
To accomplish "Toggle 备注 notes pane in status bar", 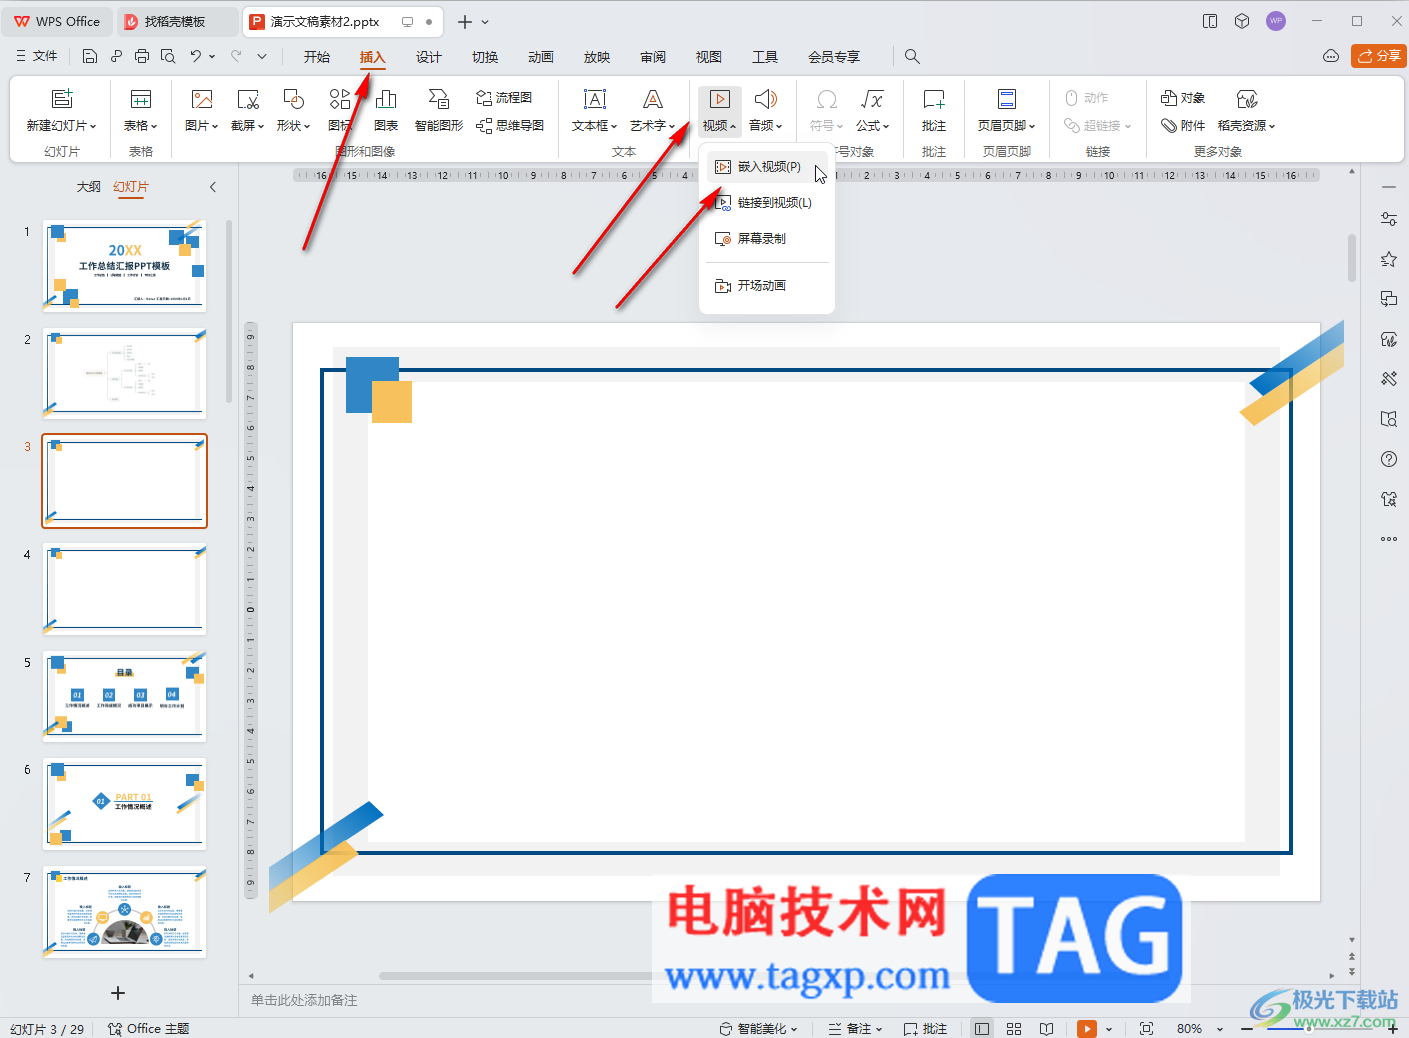I will [x=856, y=1028].
